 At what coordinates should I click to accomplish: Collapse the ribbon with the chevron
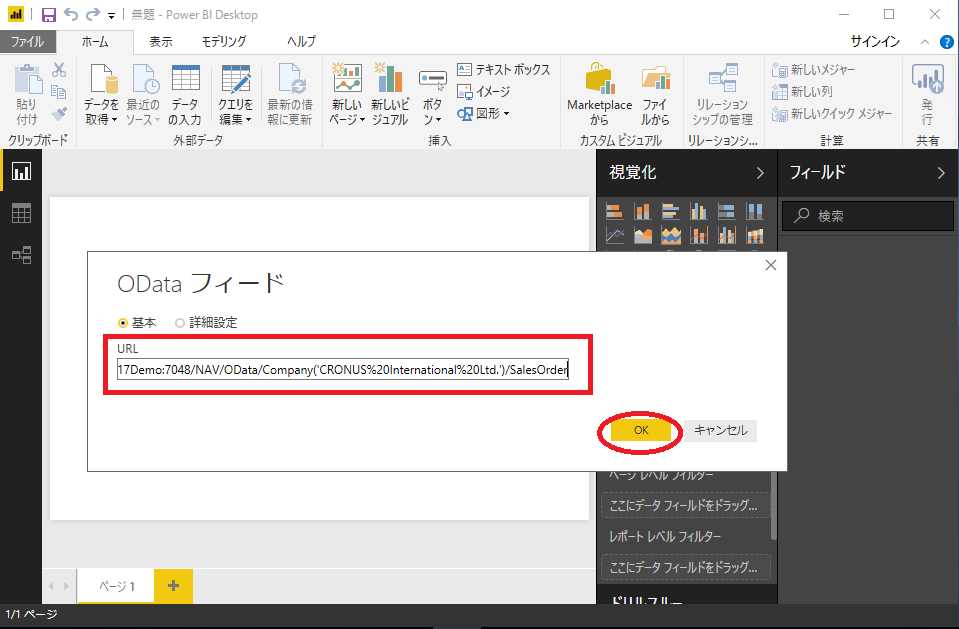click(925, 42)
